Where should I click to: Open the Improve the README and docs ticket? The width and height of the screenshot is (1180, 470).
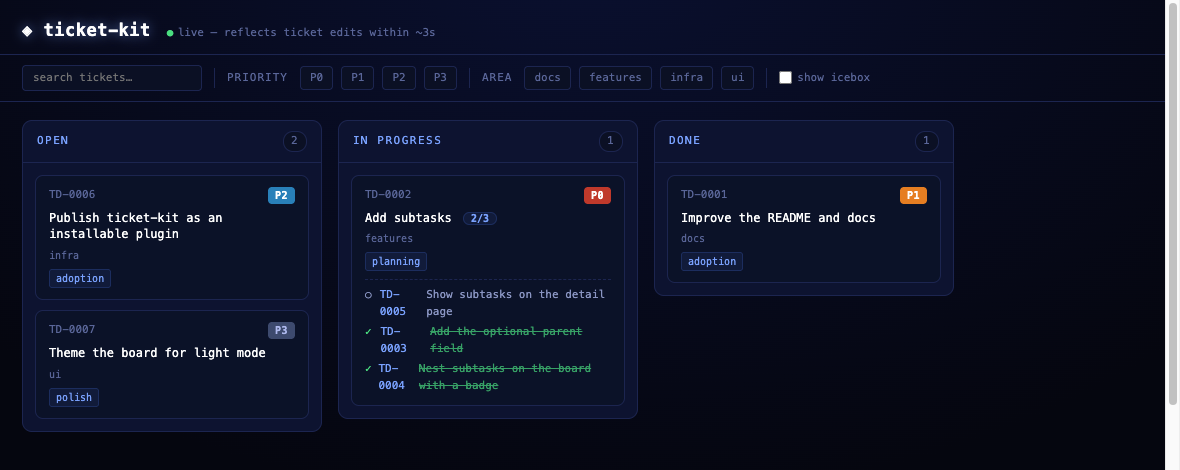pyautogui.click(x=778, y=218)
